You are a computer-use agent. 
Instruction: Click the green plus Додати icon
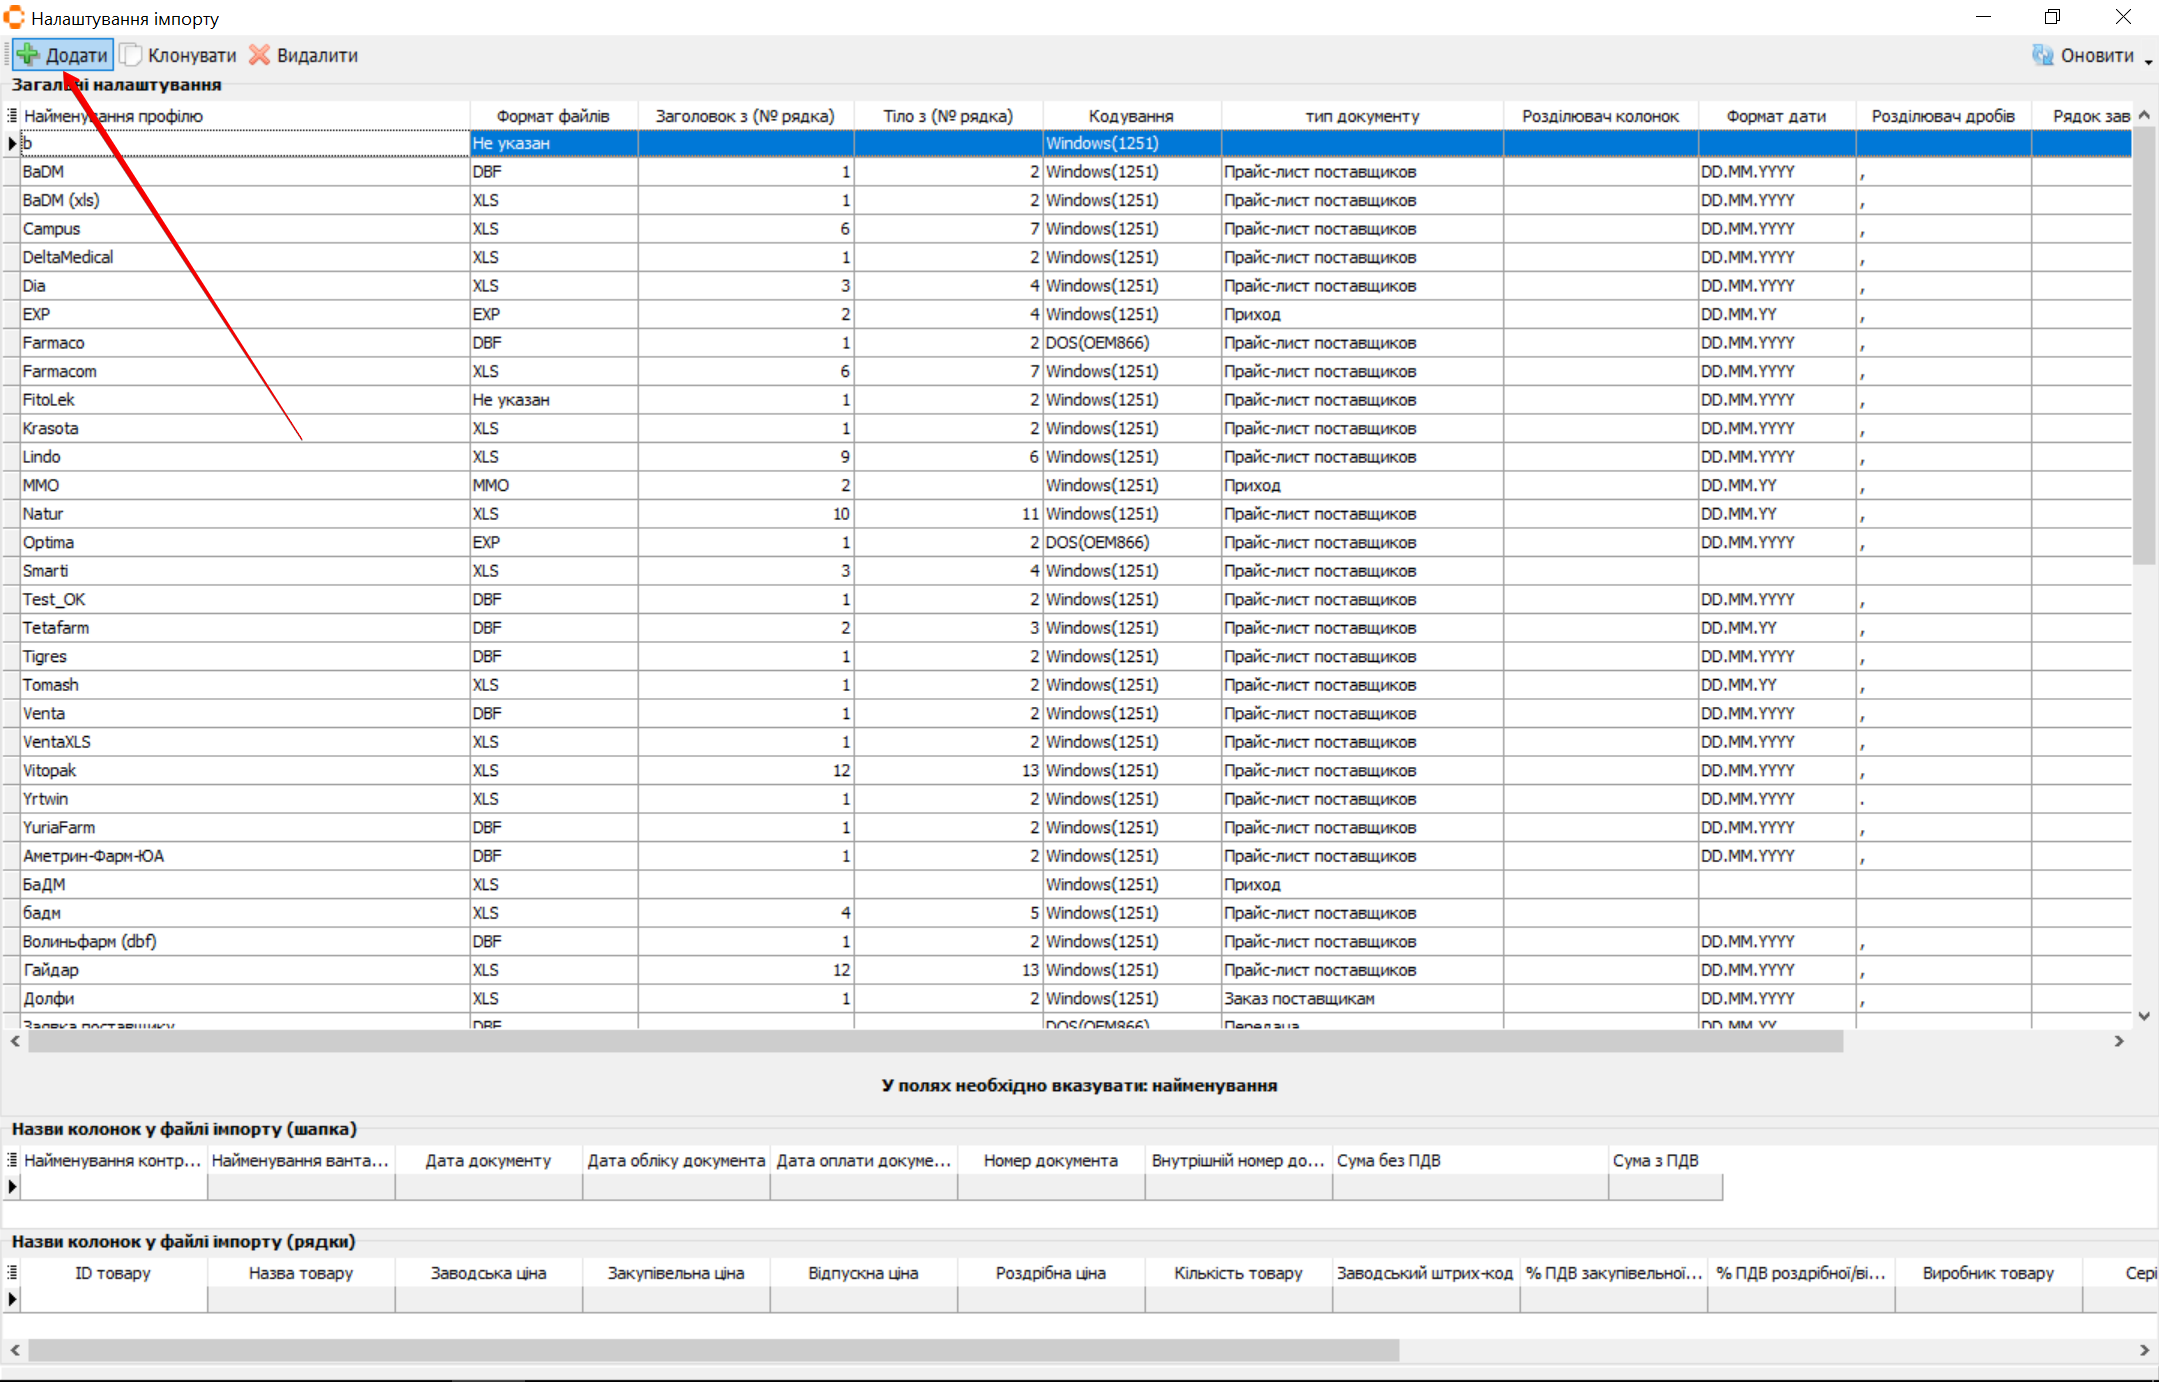(28, 55)
